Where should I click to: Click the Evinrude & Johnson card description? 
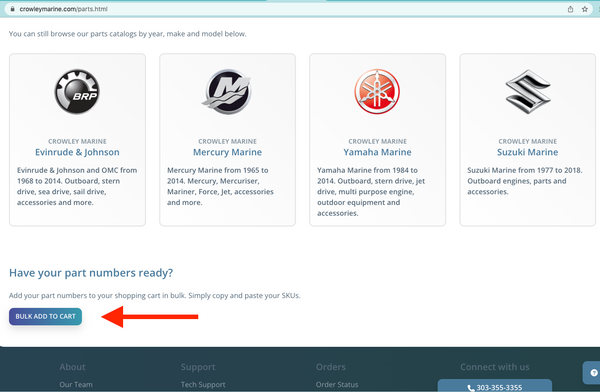click(77, 186)
